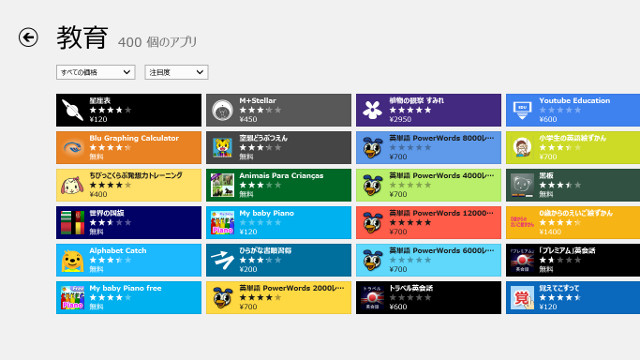640x360 pixels.
Task: Select the PowerWords 6000 light blue tile
Action: coord(428,260)
